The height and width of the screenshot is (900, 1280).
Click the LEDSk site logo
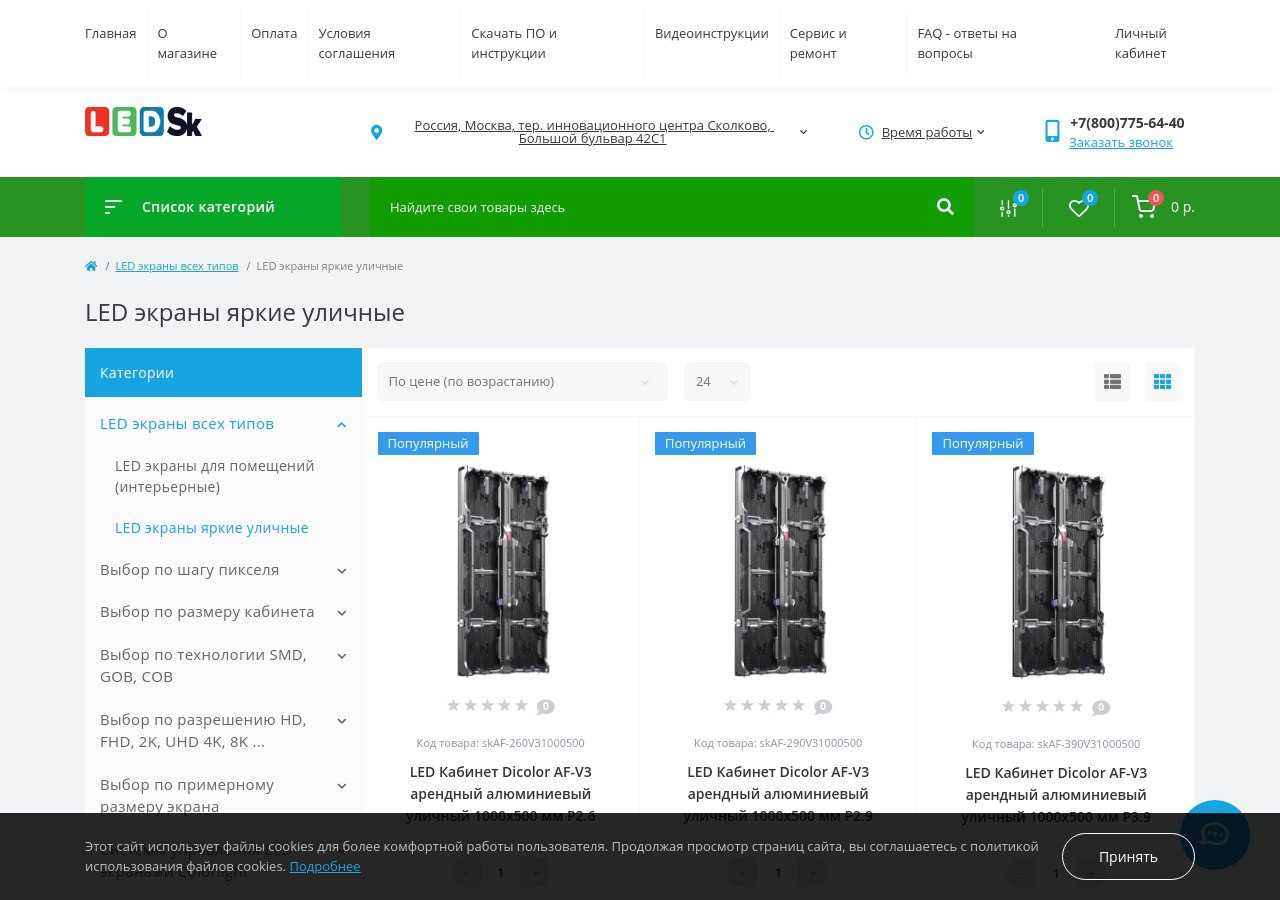click(x=143, y=122)
